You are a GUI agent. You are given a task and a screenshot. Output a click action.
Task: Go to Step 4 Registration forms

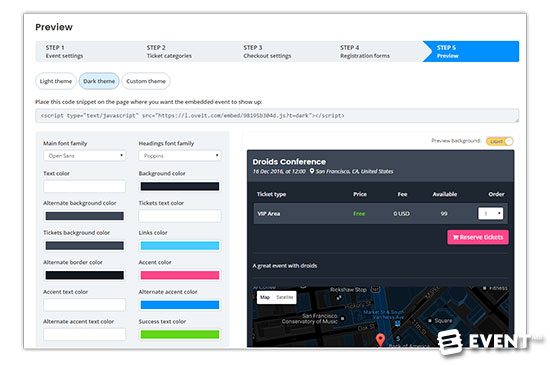pos(365,52)
